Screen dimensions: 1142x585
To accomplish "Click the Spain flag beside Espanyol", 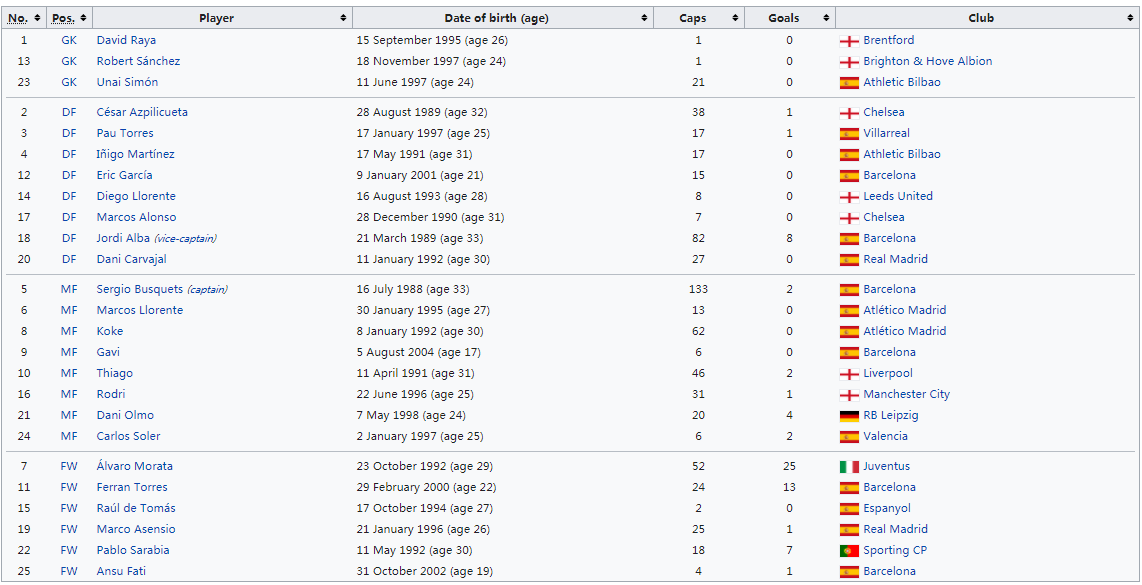I will pyautogui.click(x=849, y=509).
